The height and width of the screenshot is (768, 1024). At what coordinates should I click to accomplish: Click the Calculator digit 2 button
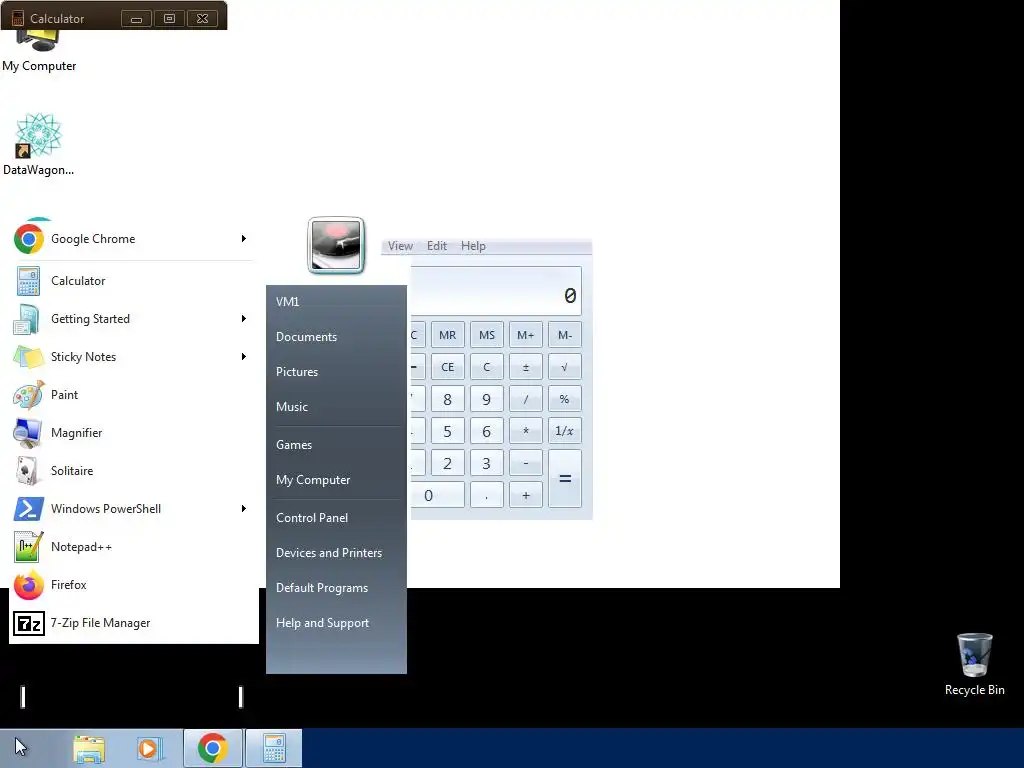coord(447,463)
